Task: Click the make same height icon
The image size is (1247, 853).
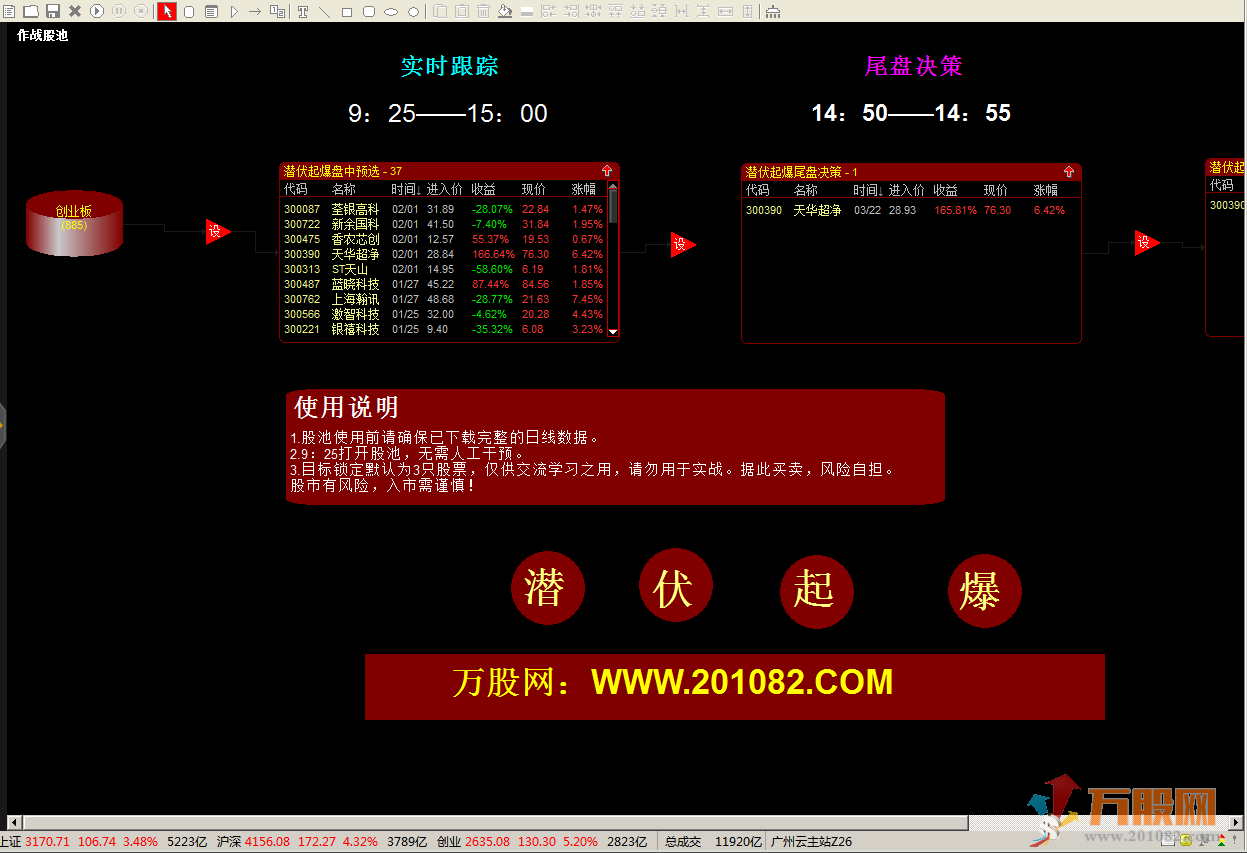Action: click(747, 11)
